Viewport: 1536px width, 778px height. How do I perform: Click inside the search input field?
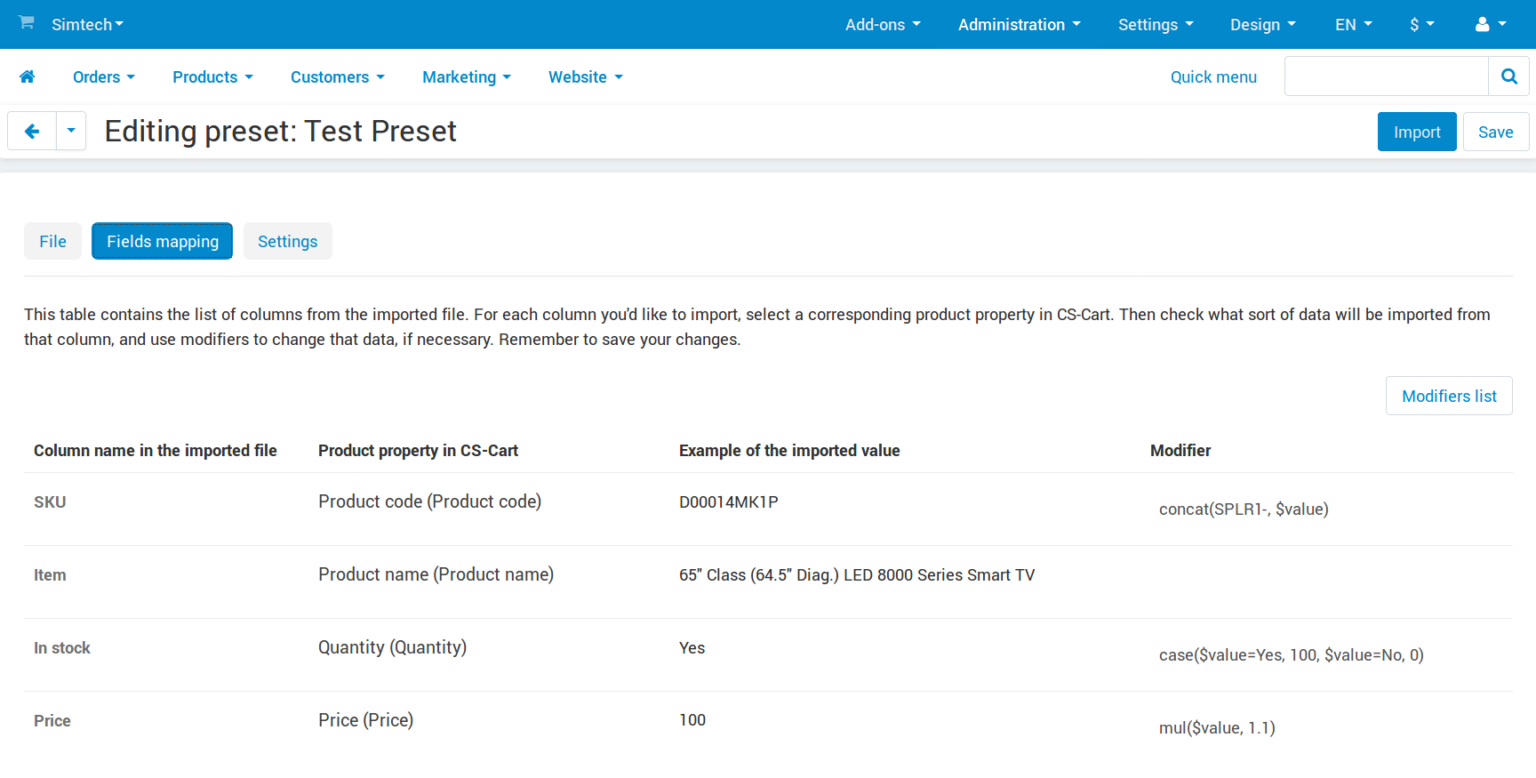[1385, 76]
